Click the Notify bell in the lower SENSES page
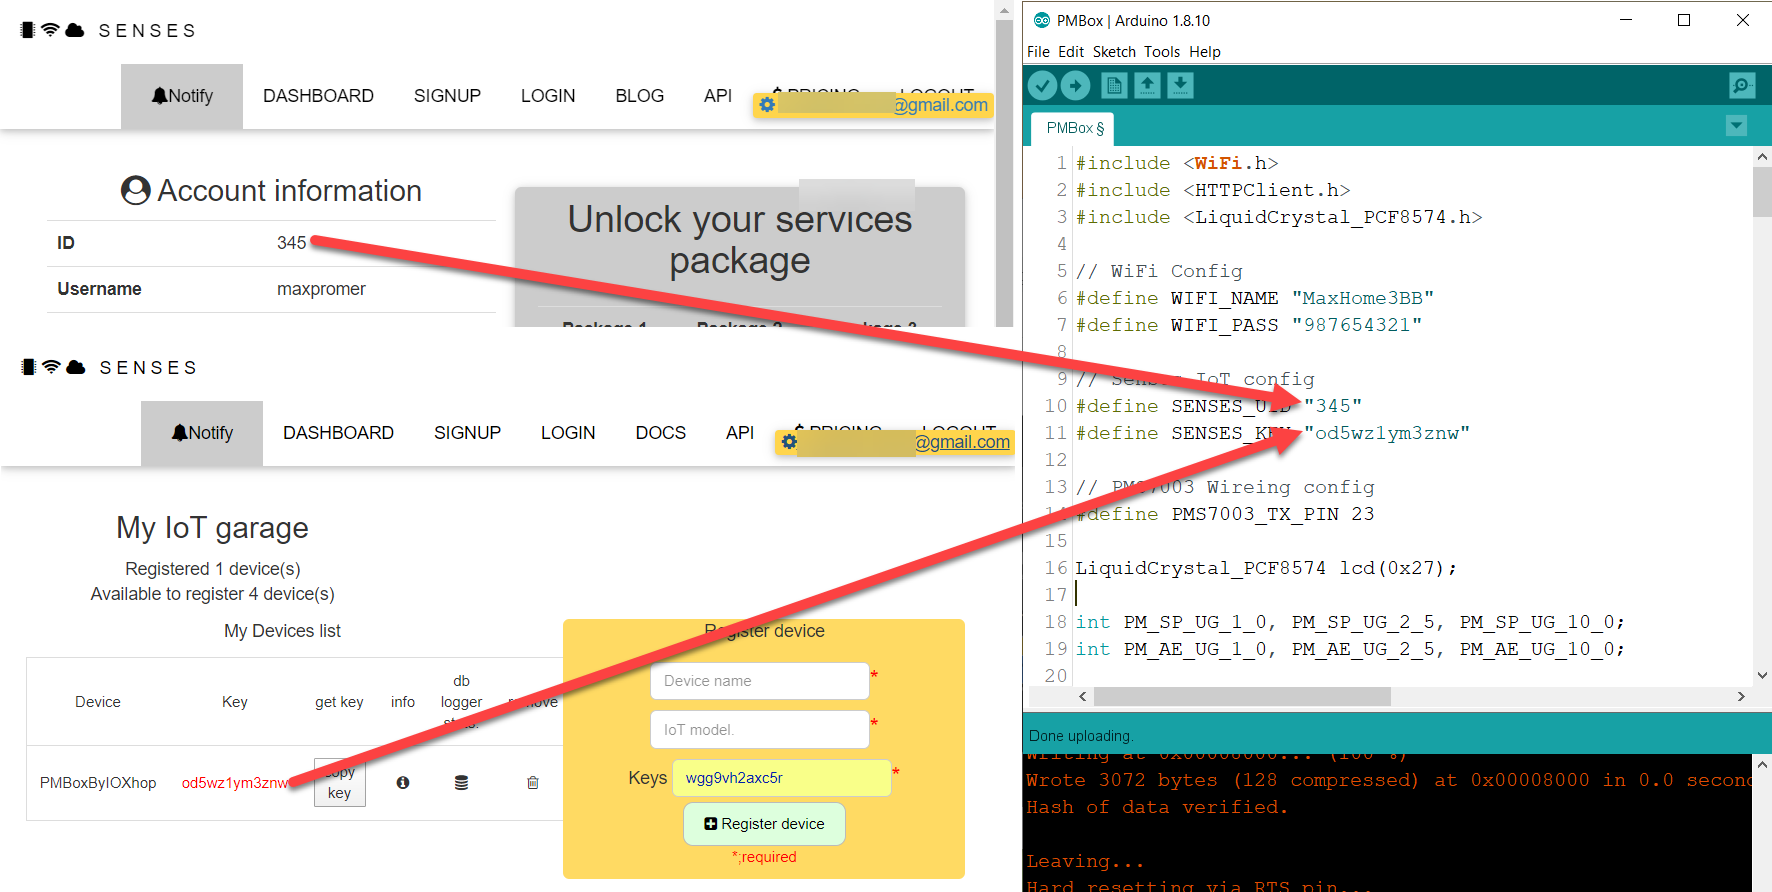The image size is (1772, 892). (202, 433)
